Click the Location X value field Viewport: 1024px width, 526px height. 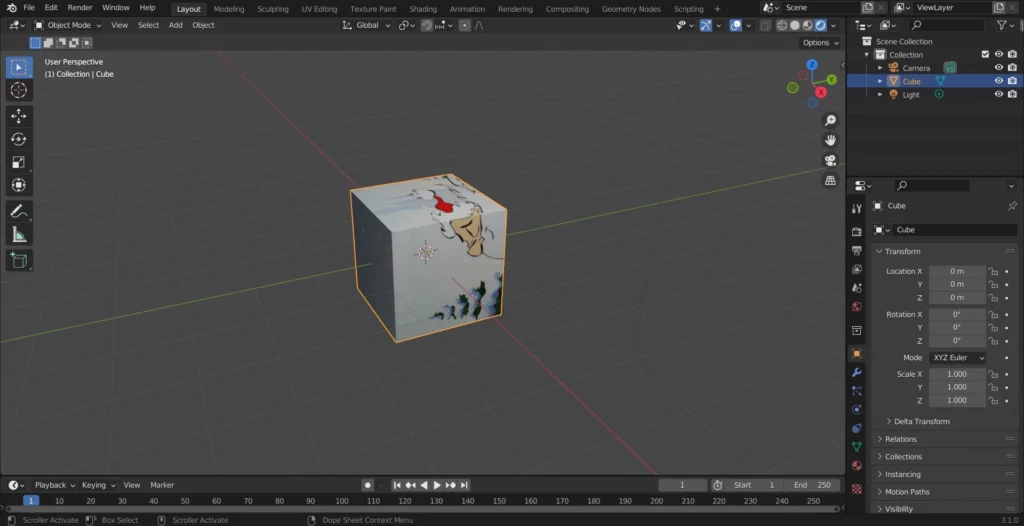(x=957, y=271)
